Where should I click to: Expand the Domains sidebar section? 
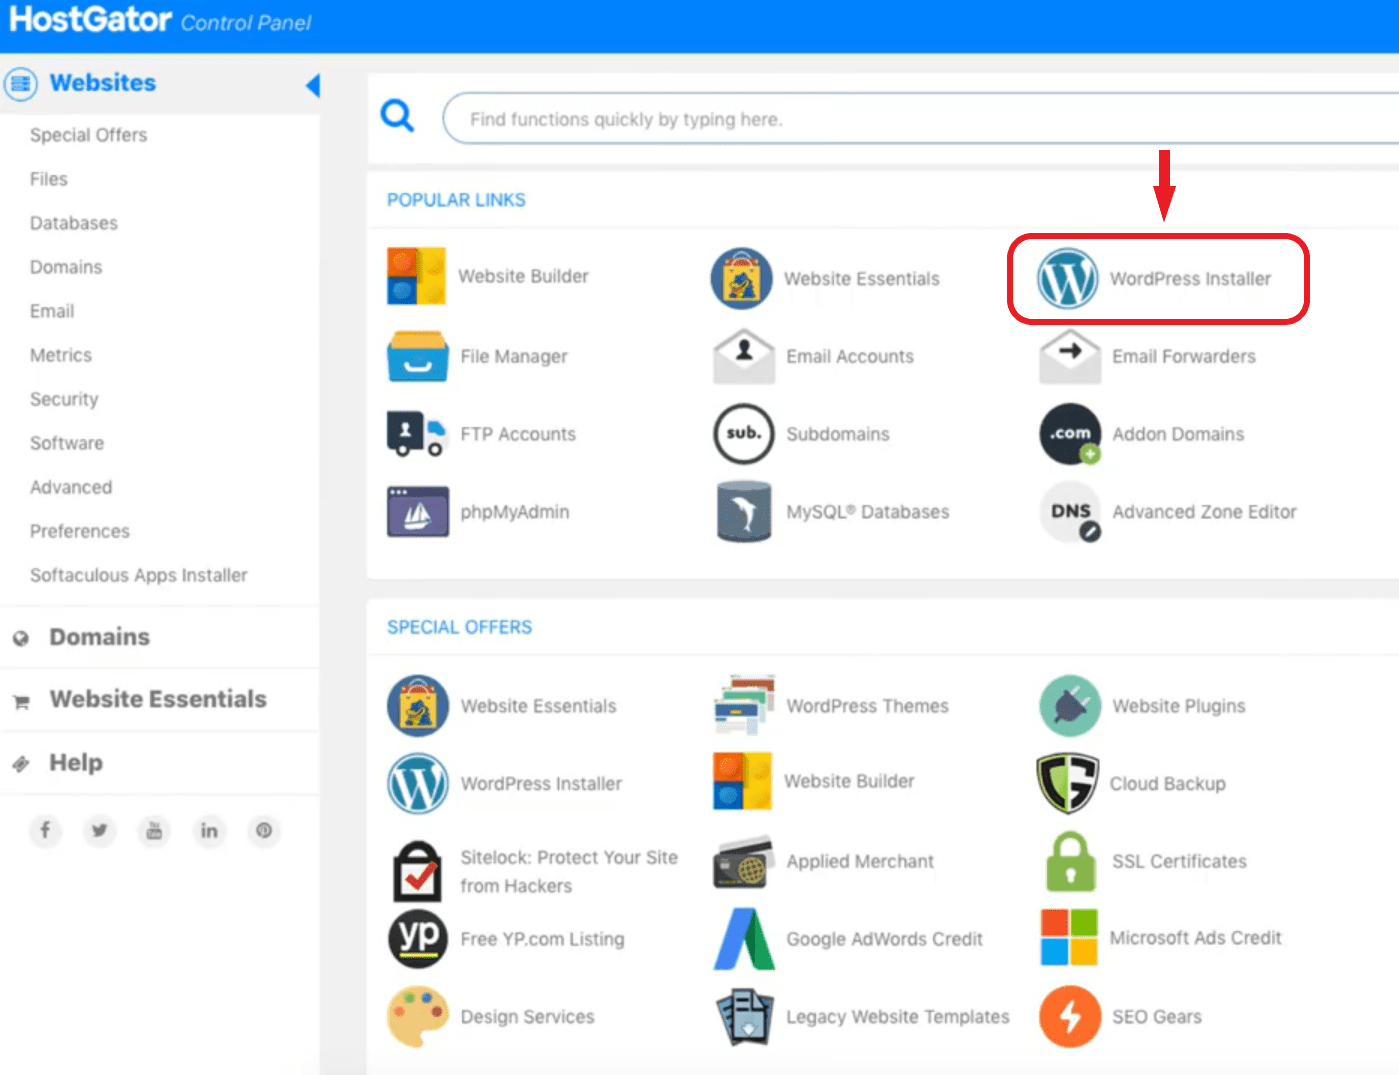click(160, 637)
